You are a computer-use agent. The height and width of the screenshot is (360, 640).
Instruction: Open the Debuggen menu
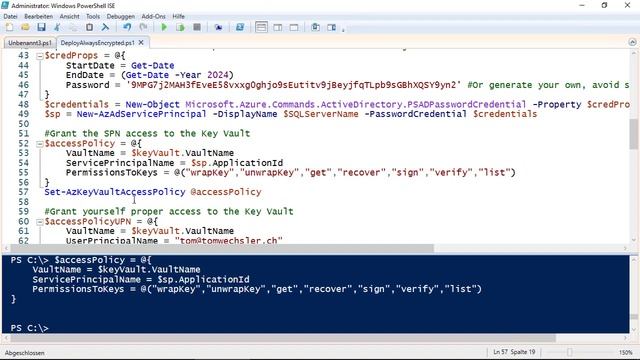(x=120, y=16)
